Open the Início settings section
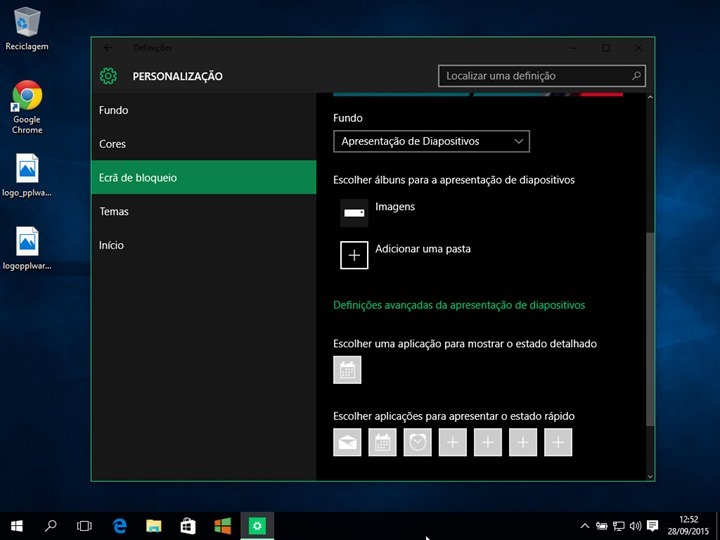Viewport: 720px width, 540px height. [x=204, y=245]
